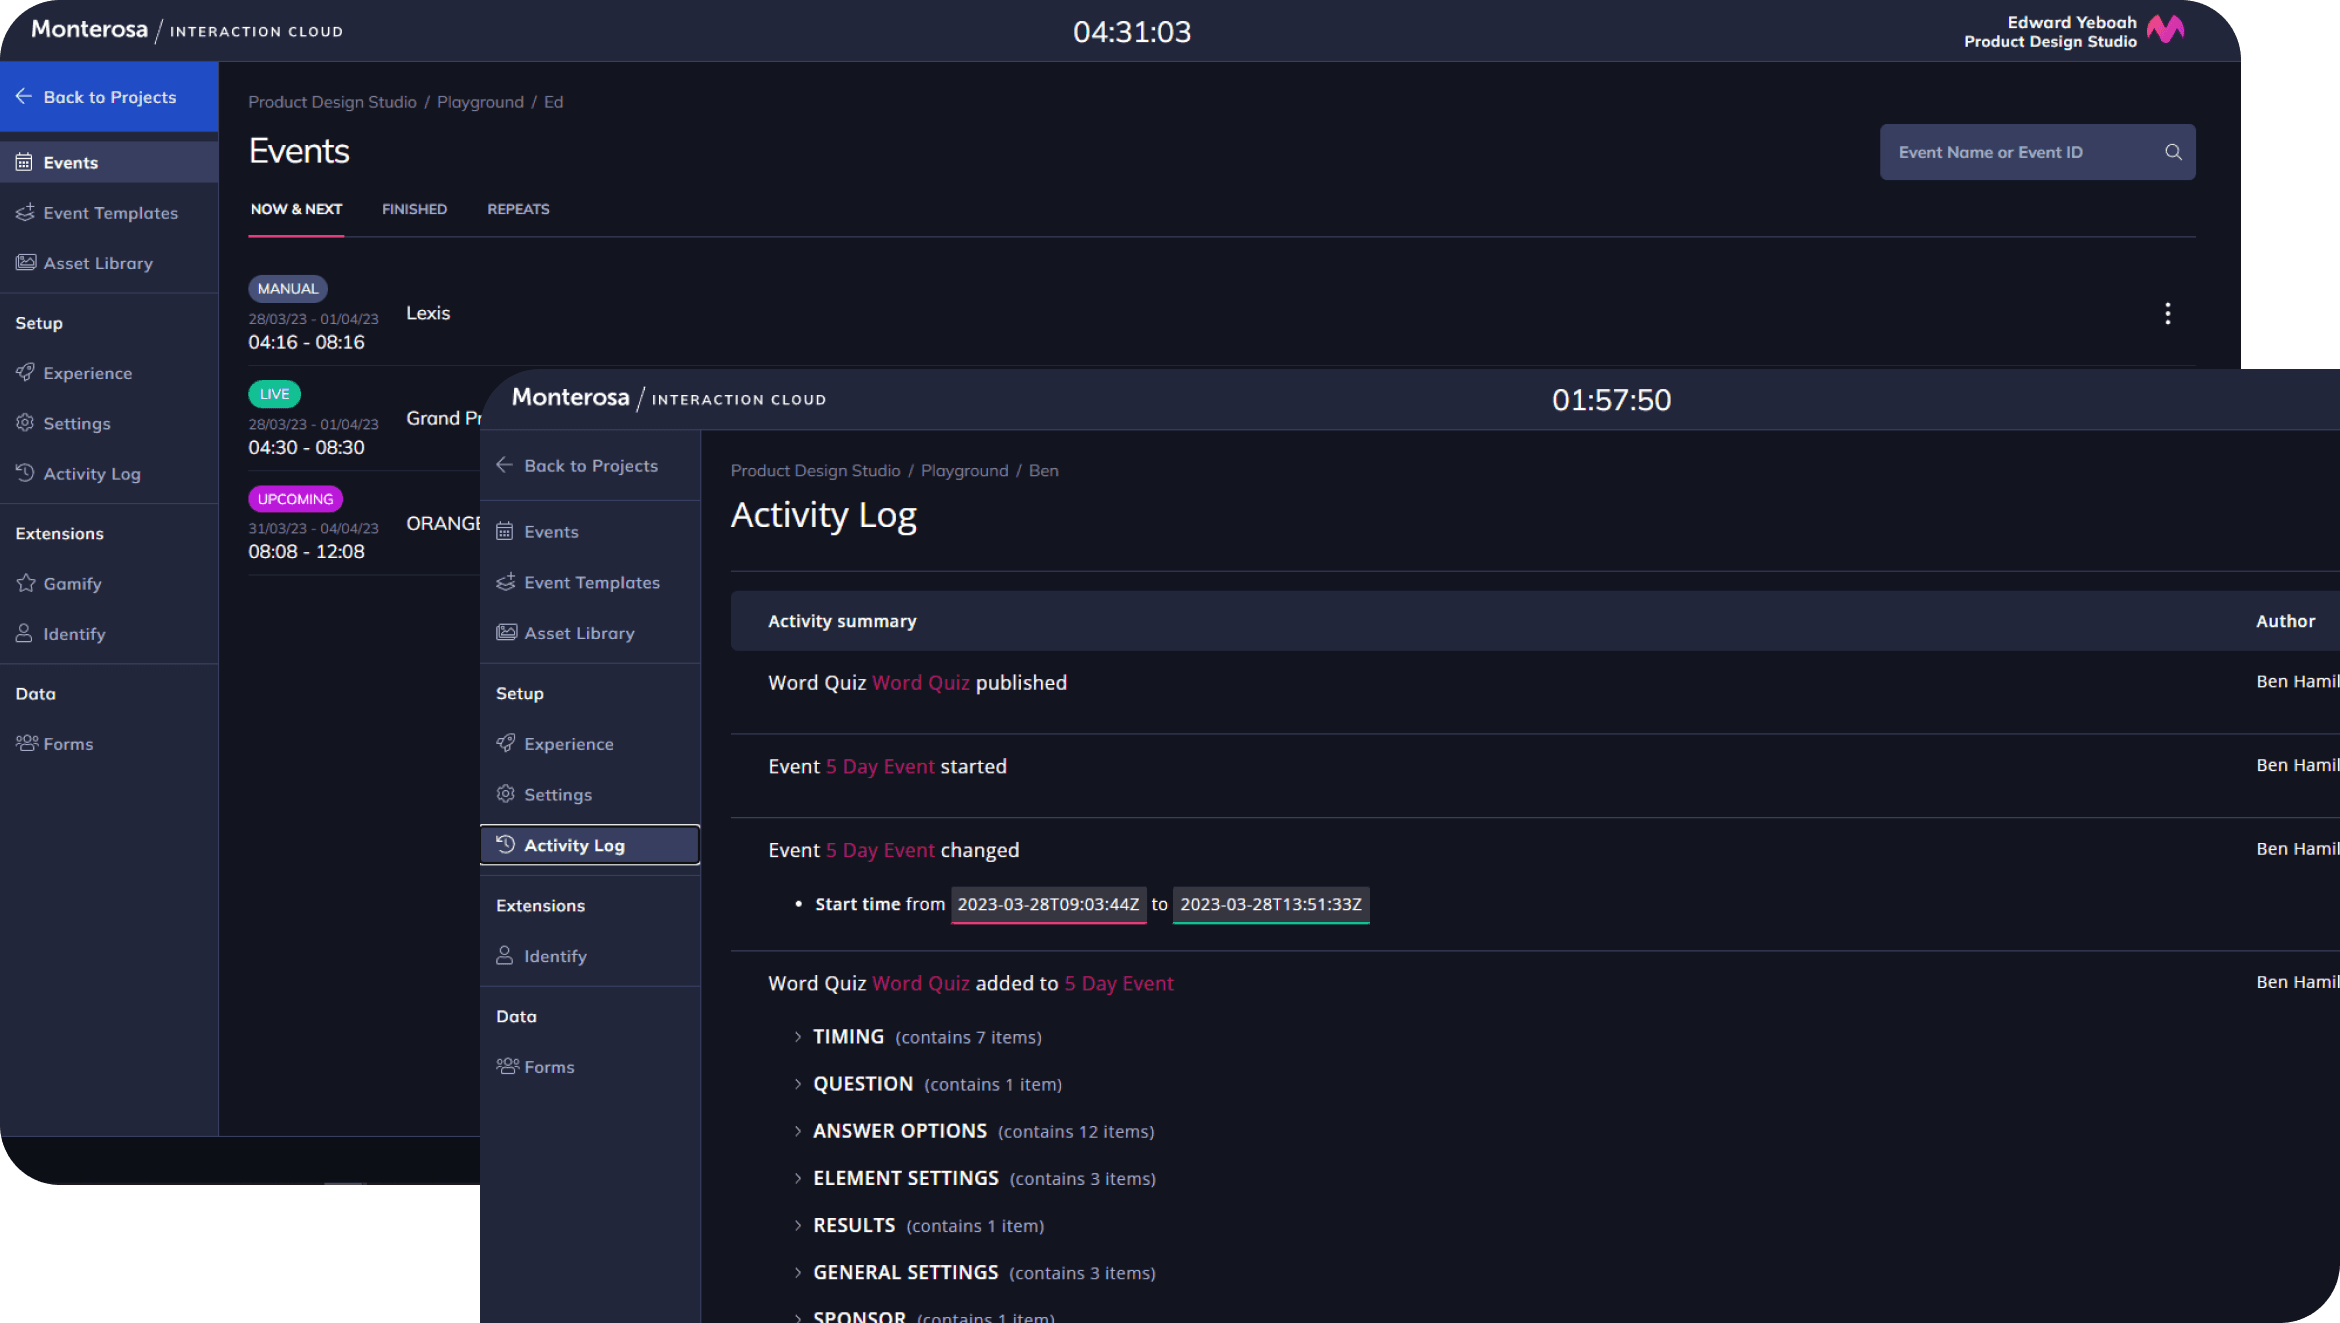The width and height of the screenshot is (2340, 1323).
Task: Click the Forms people icon in front sidebar
Action: coord(507,1066)
